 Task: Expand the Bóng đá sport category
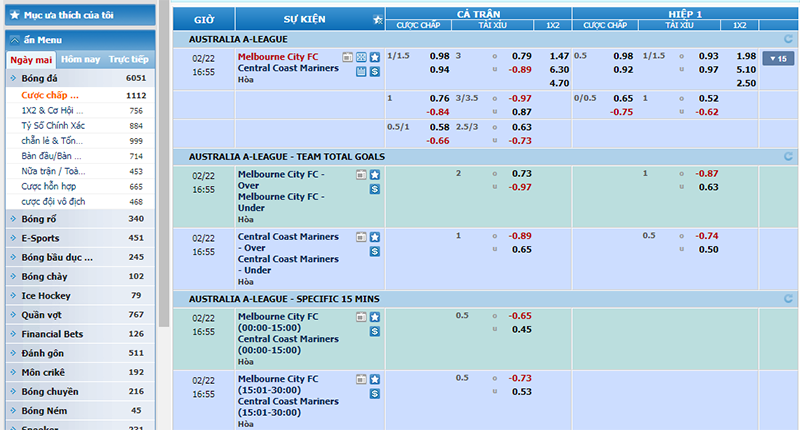coord(80,78)
